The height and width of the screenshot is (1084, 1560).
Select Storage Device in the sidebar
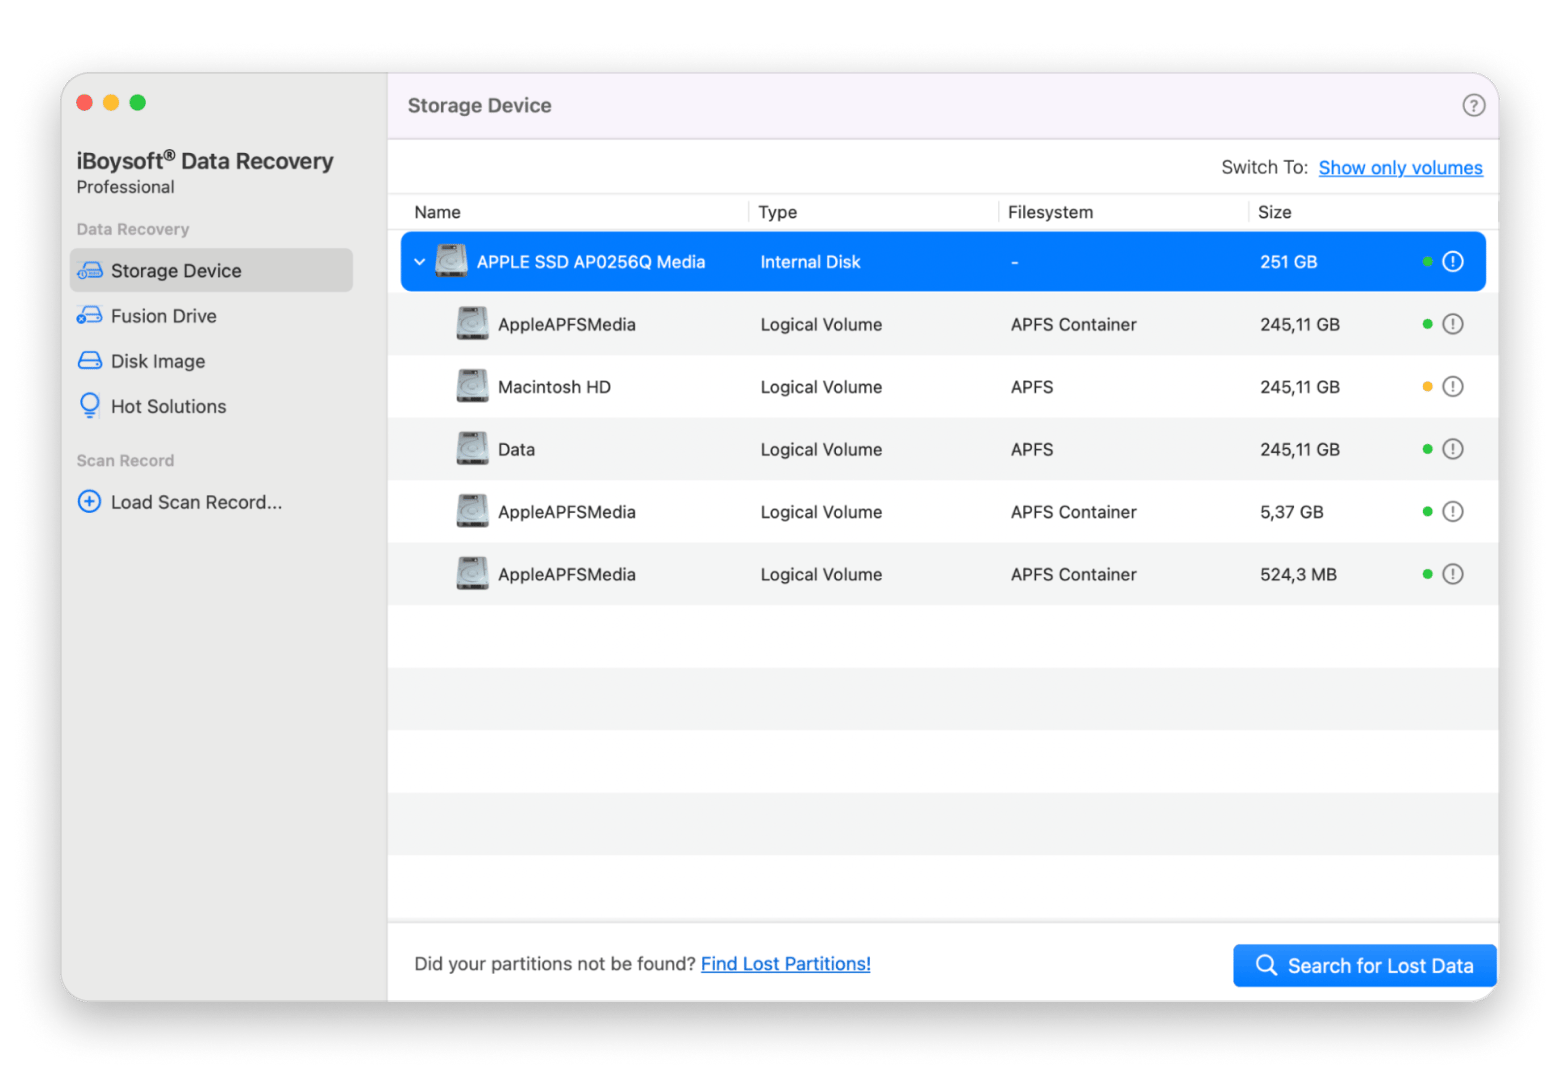[x=176, y=271]
